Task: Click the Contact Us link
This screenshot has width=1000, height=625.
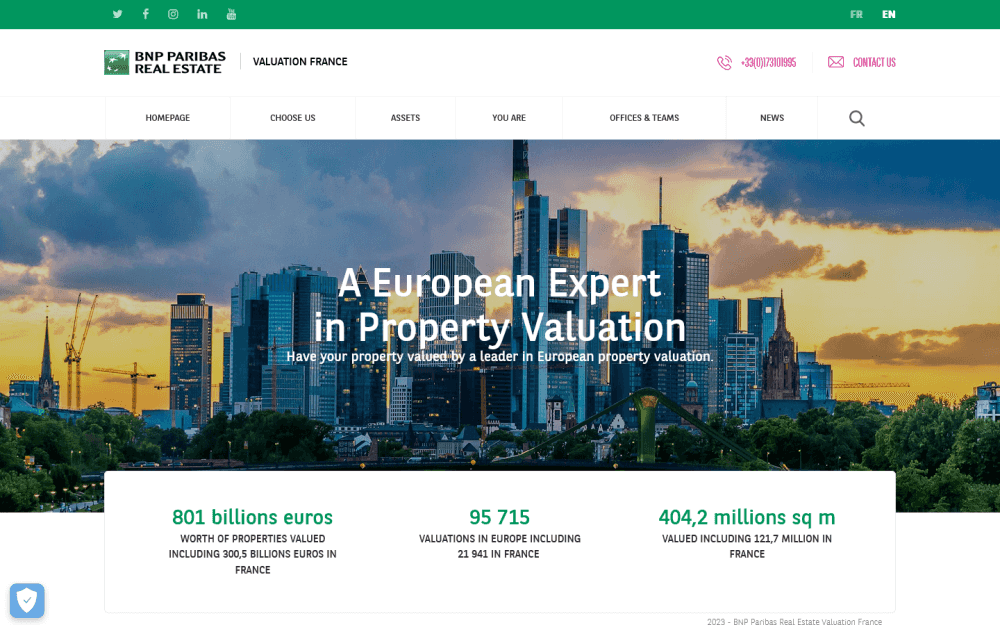Action: (874, 62)
